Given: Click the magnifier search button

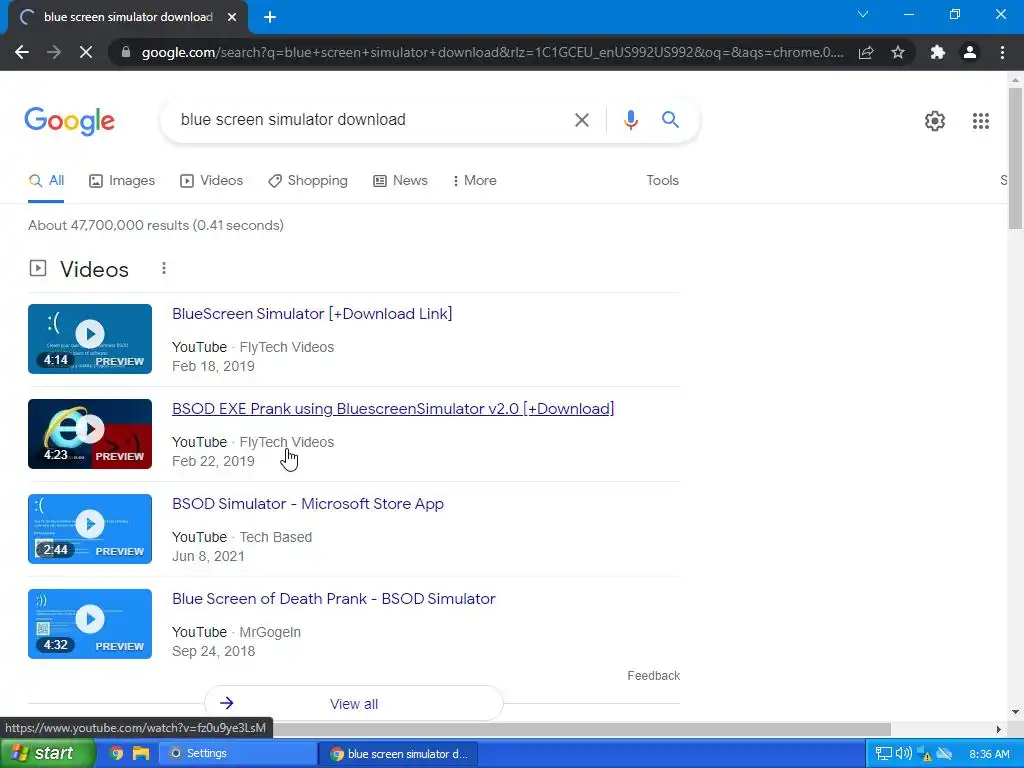Looking at the screenshot, I should click(x=670, y=120).
